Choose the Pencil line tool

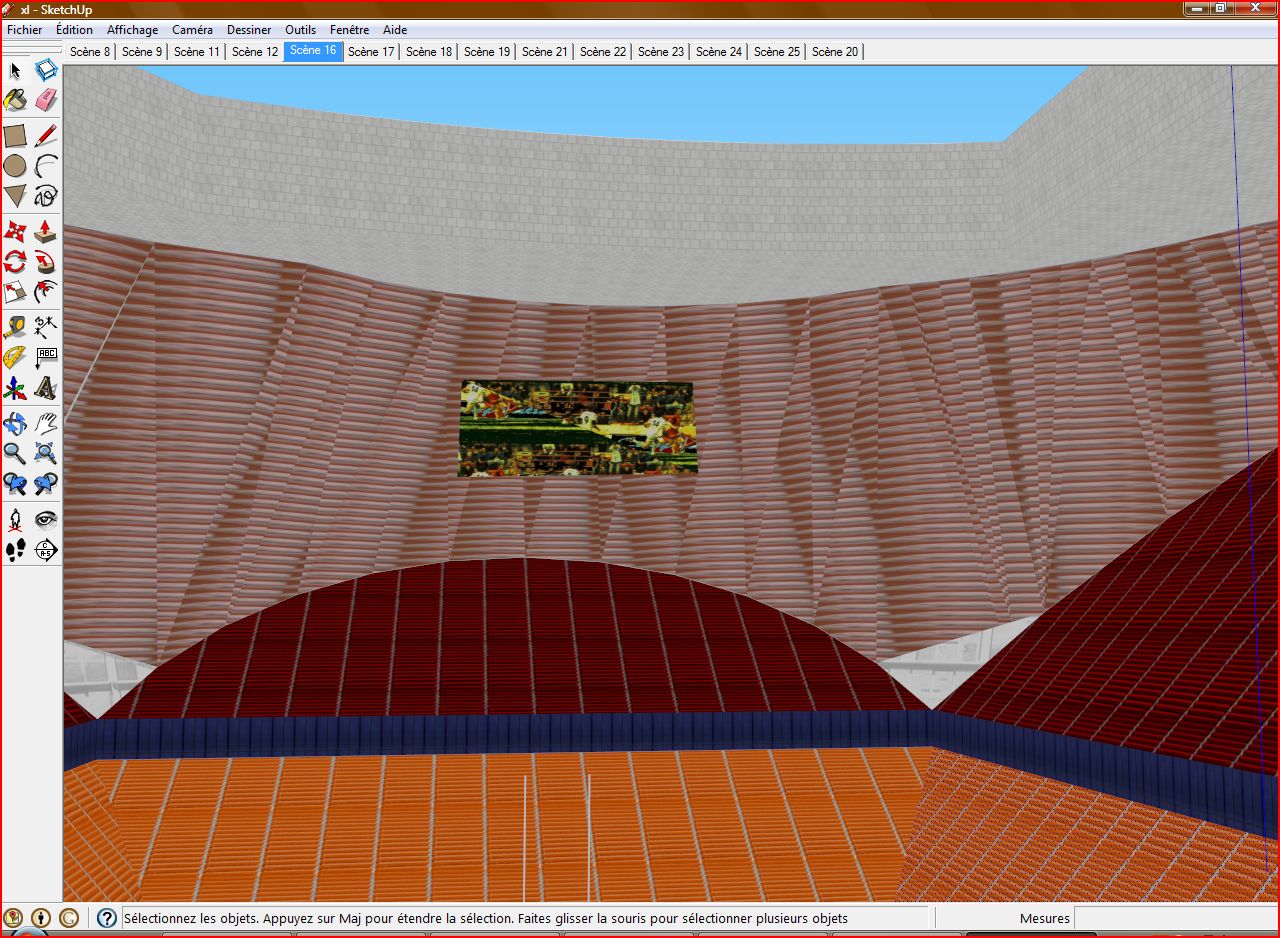(x=46, y=135)
